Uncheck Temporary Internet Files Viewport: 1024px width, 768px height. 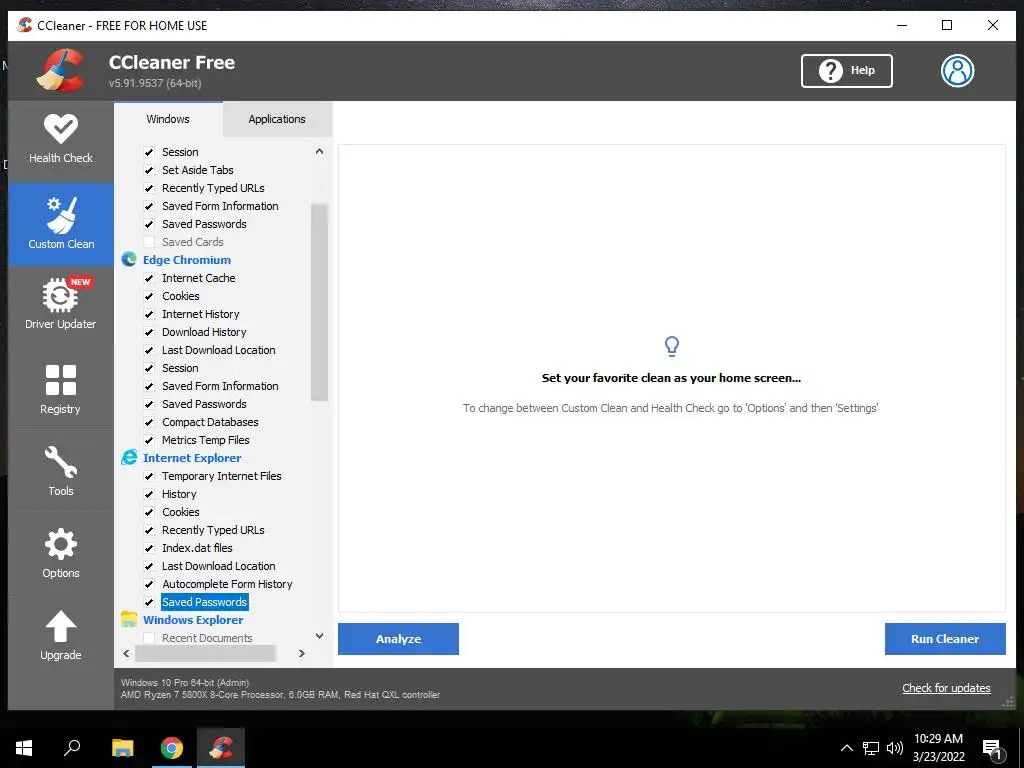(x=149, y=476)
